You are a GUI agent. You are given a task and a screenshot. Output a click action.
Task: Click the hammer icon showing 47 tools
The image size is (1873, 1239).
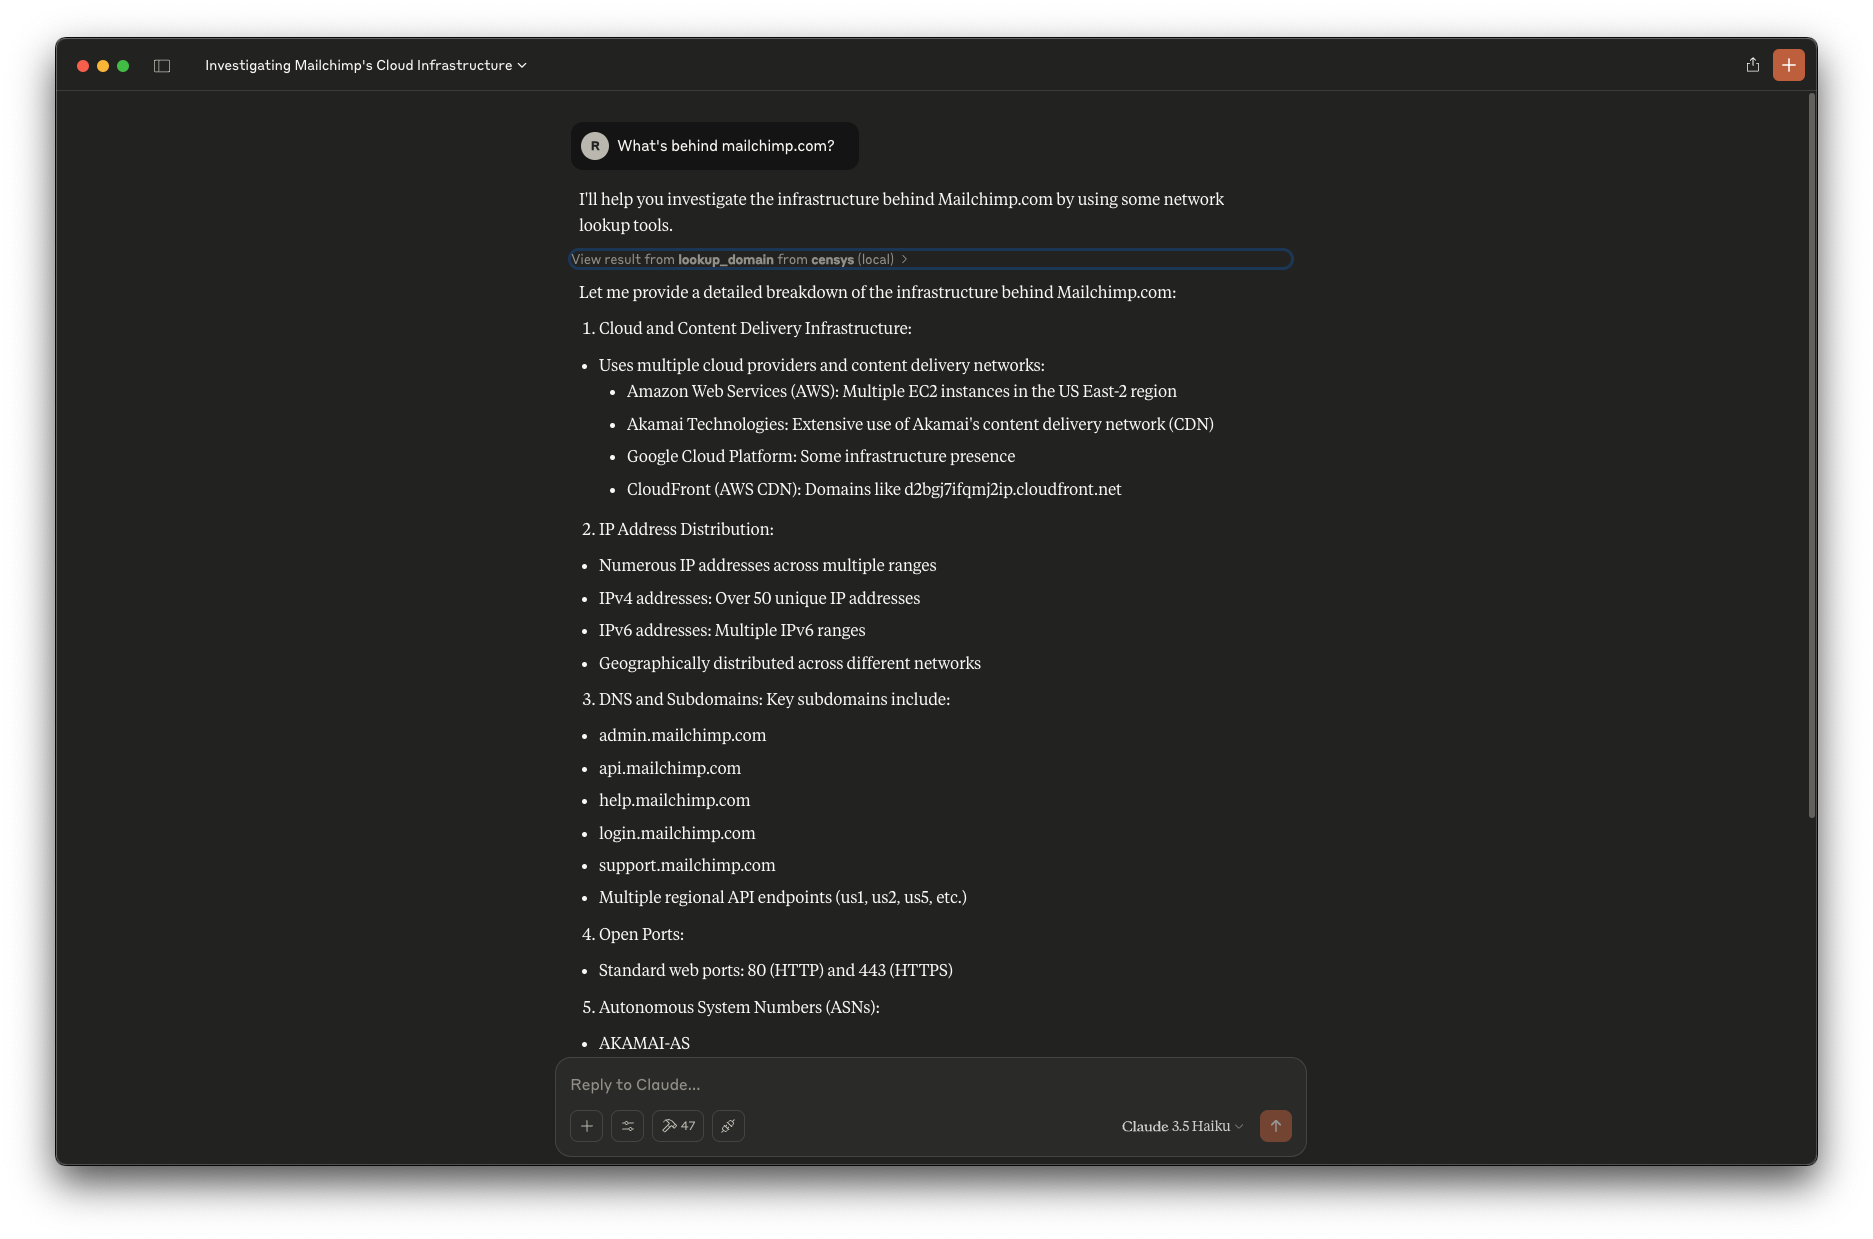(x=678, y=1126)
